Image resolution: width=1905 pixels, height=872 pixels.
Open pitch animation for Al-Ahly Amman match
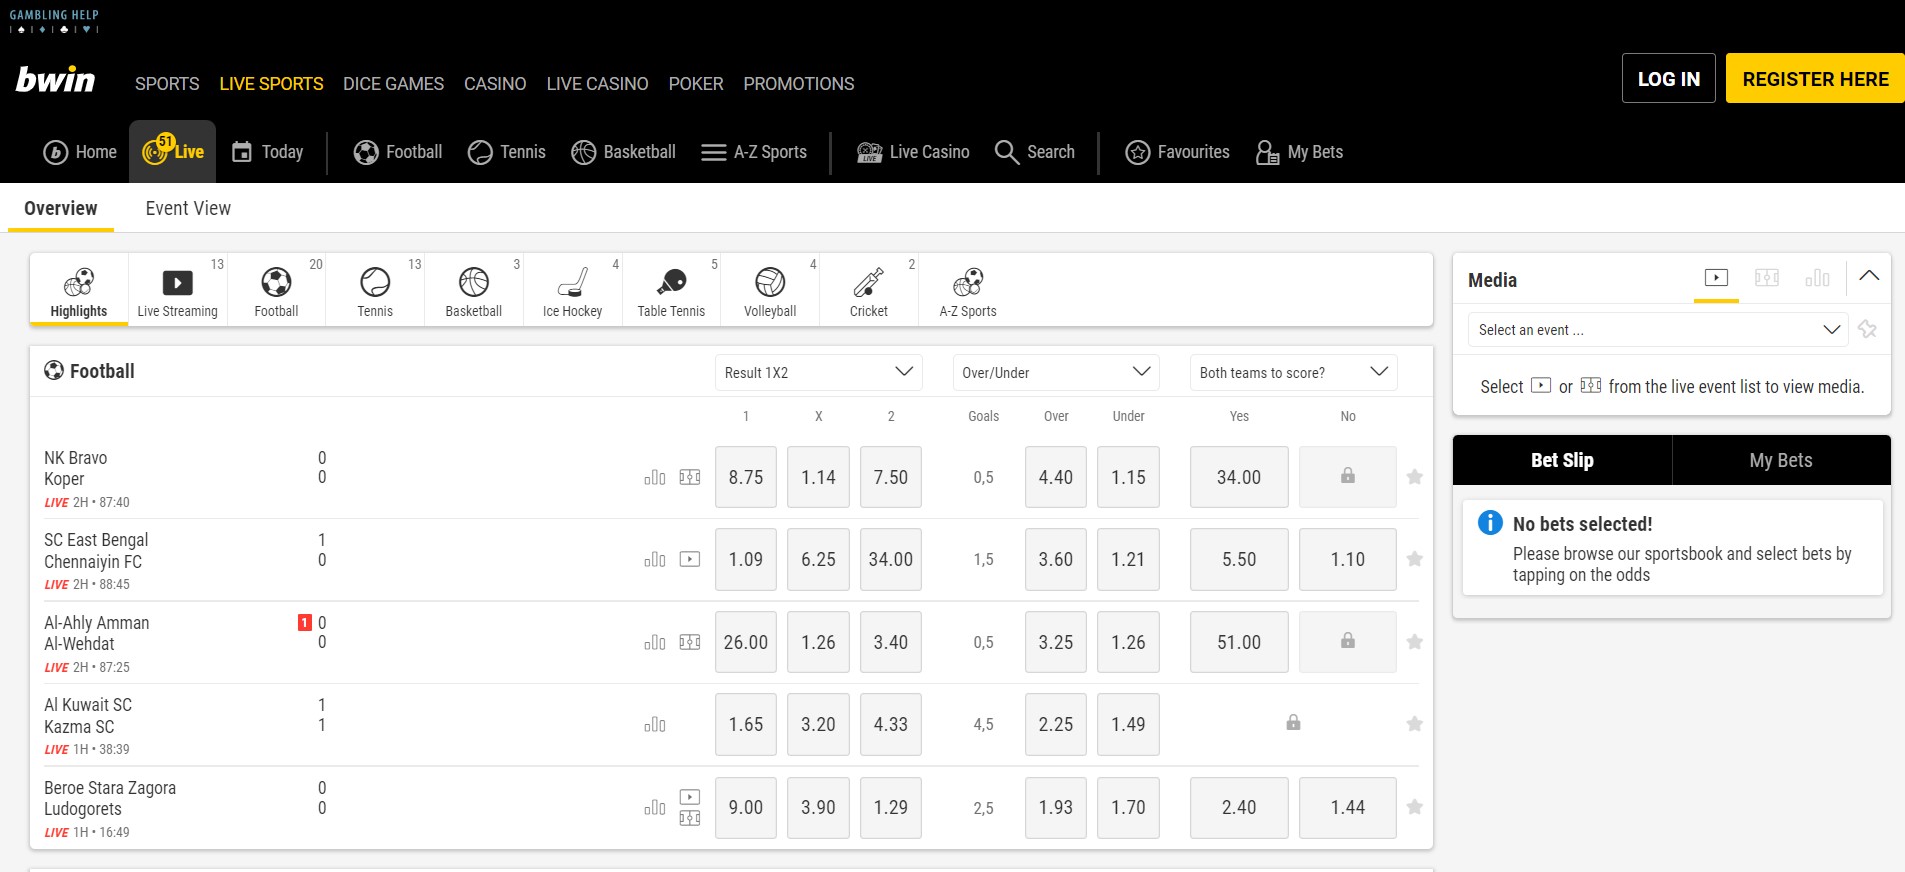690,642
